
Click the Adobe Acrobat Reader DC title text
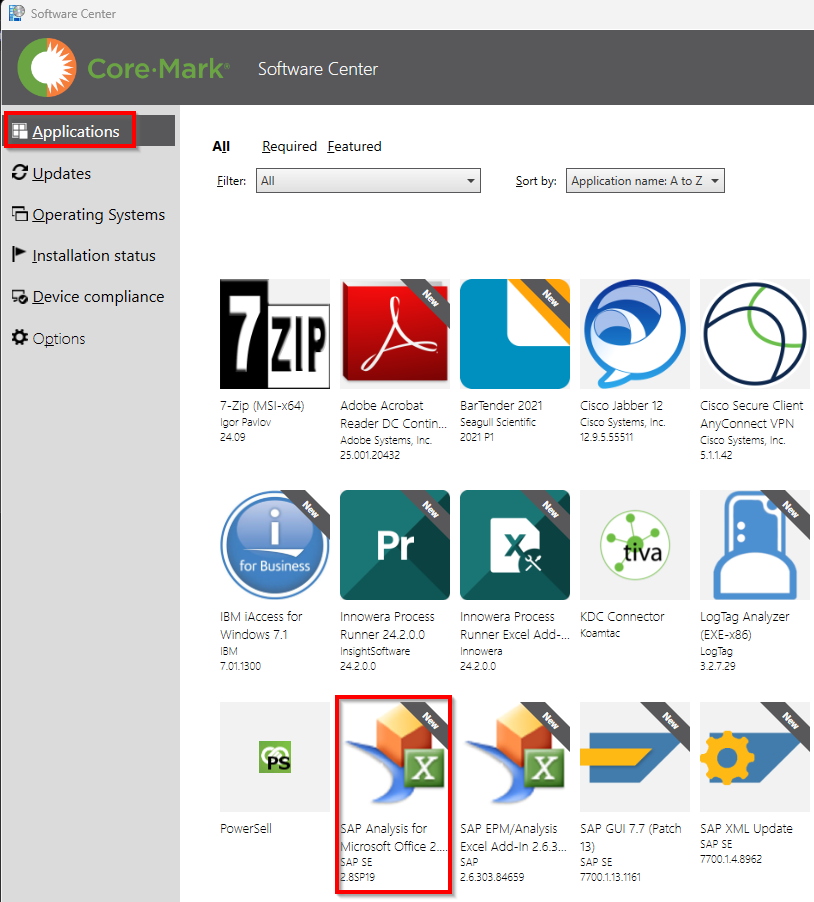[394, 414]
